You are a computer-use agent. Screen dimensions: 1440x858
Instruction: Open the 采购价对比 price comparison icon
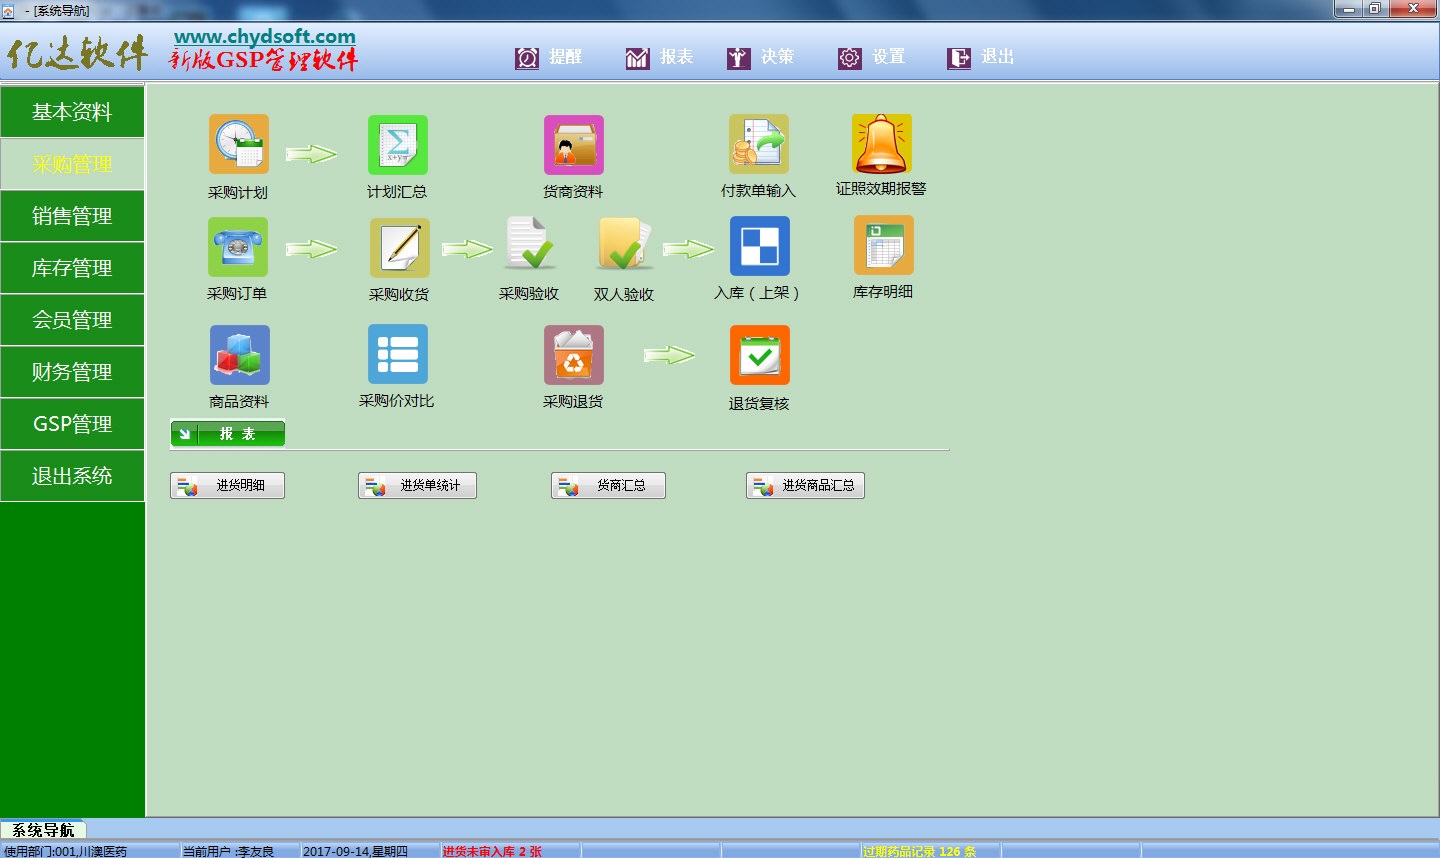[x=397, y=354]
